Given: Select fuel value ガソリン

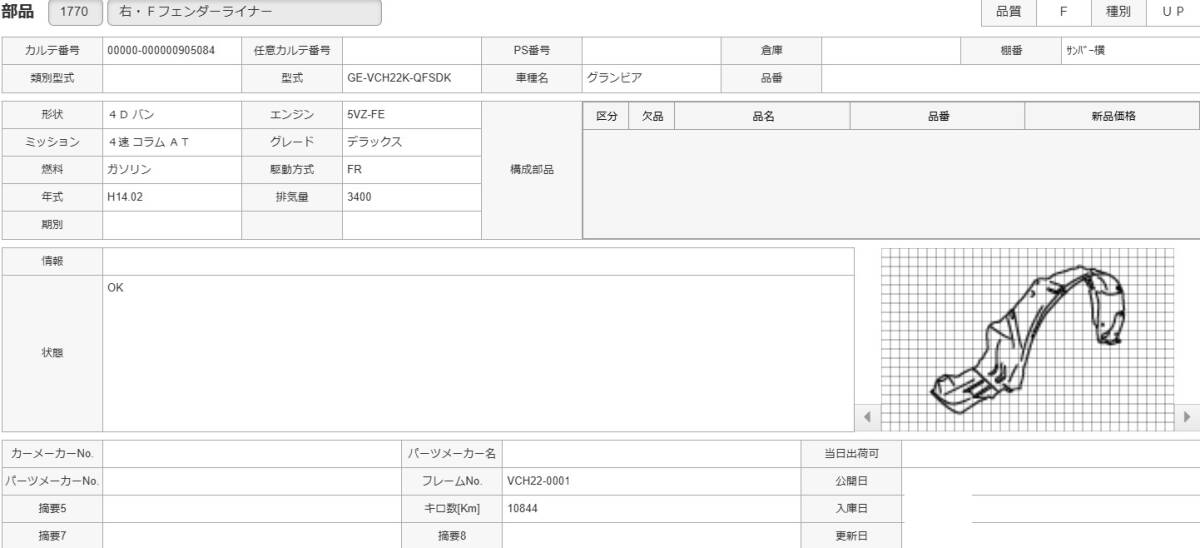Looking at the screenshot, I should [x=129, y=170].
